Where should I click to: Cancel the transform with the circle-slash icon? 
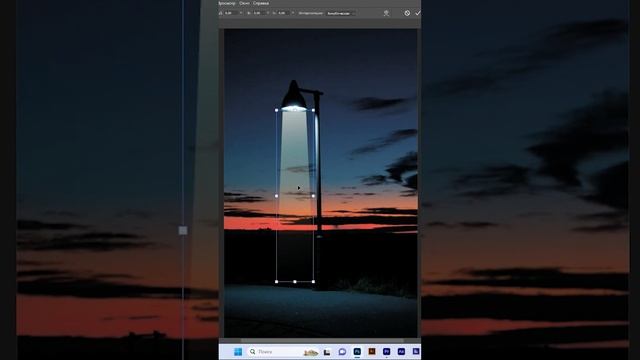click(407, 13)
